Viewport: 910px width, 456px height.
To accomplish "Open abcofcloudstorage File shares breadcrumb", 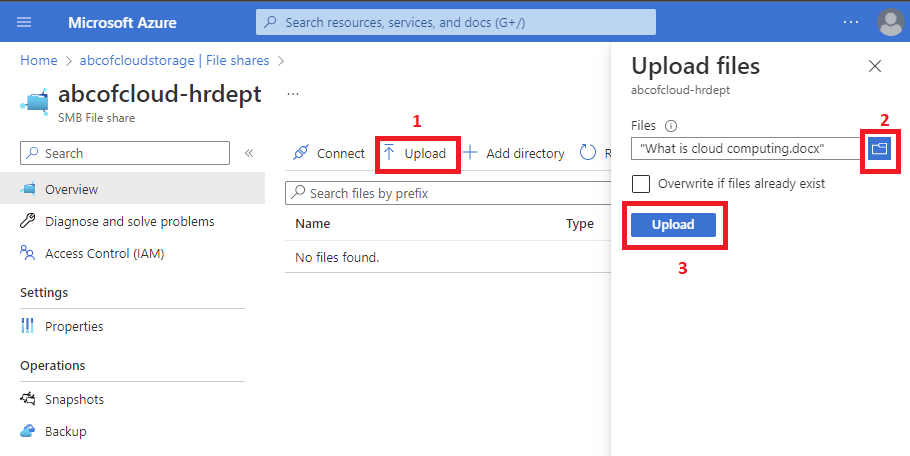I will (176, 60).
